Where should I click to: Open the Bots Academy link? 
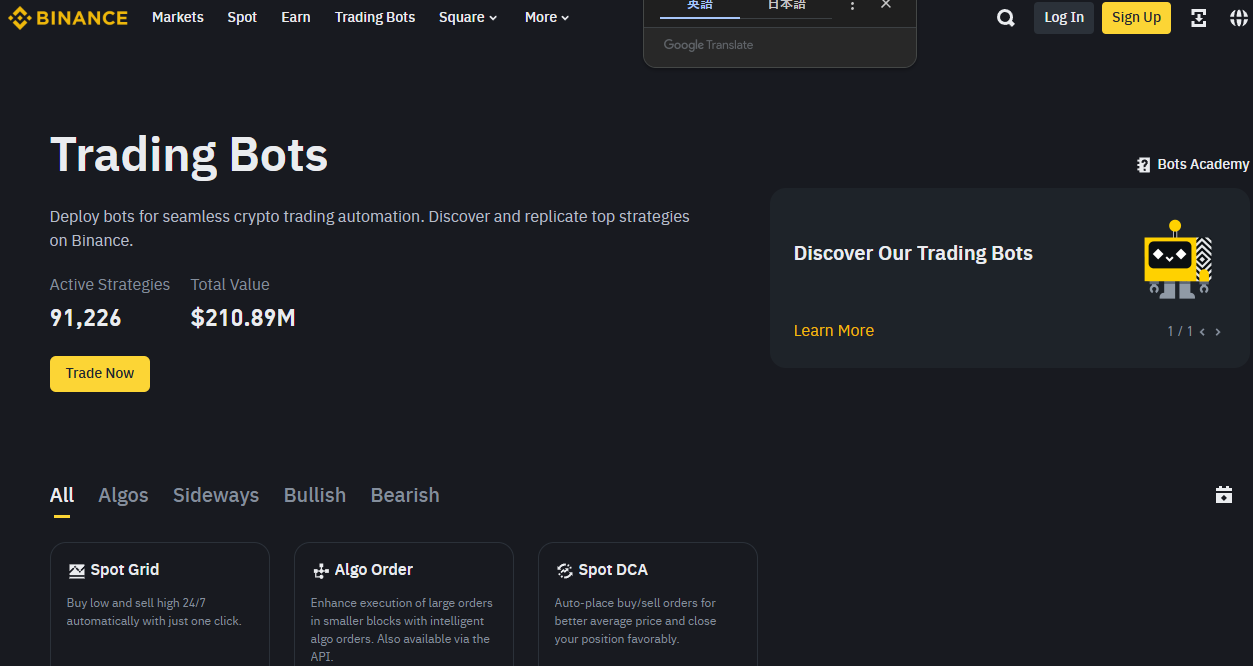click(x=1203, y=165)
